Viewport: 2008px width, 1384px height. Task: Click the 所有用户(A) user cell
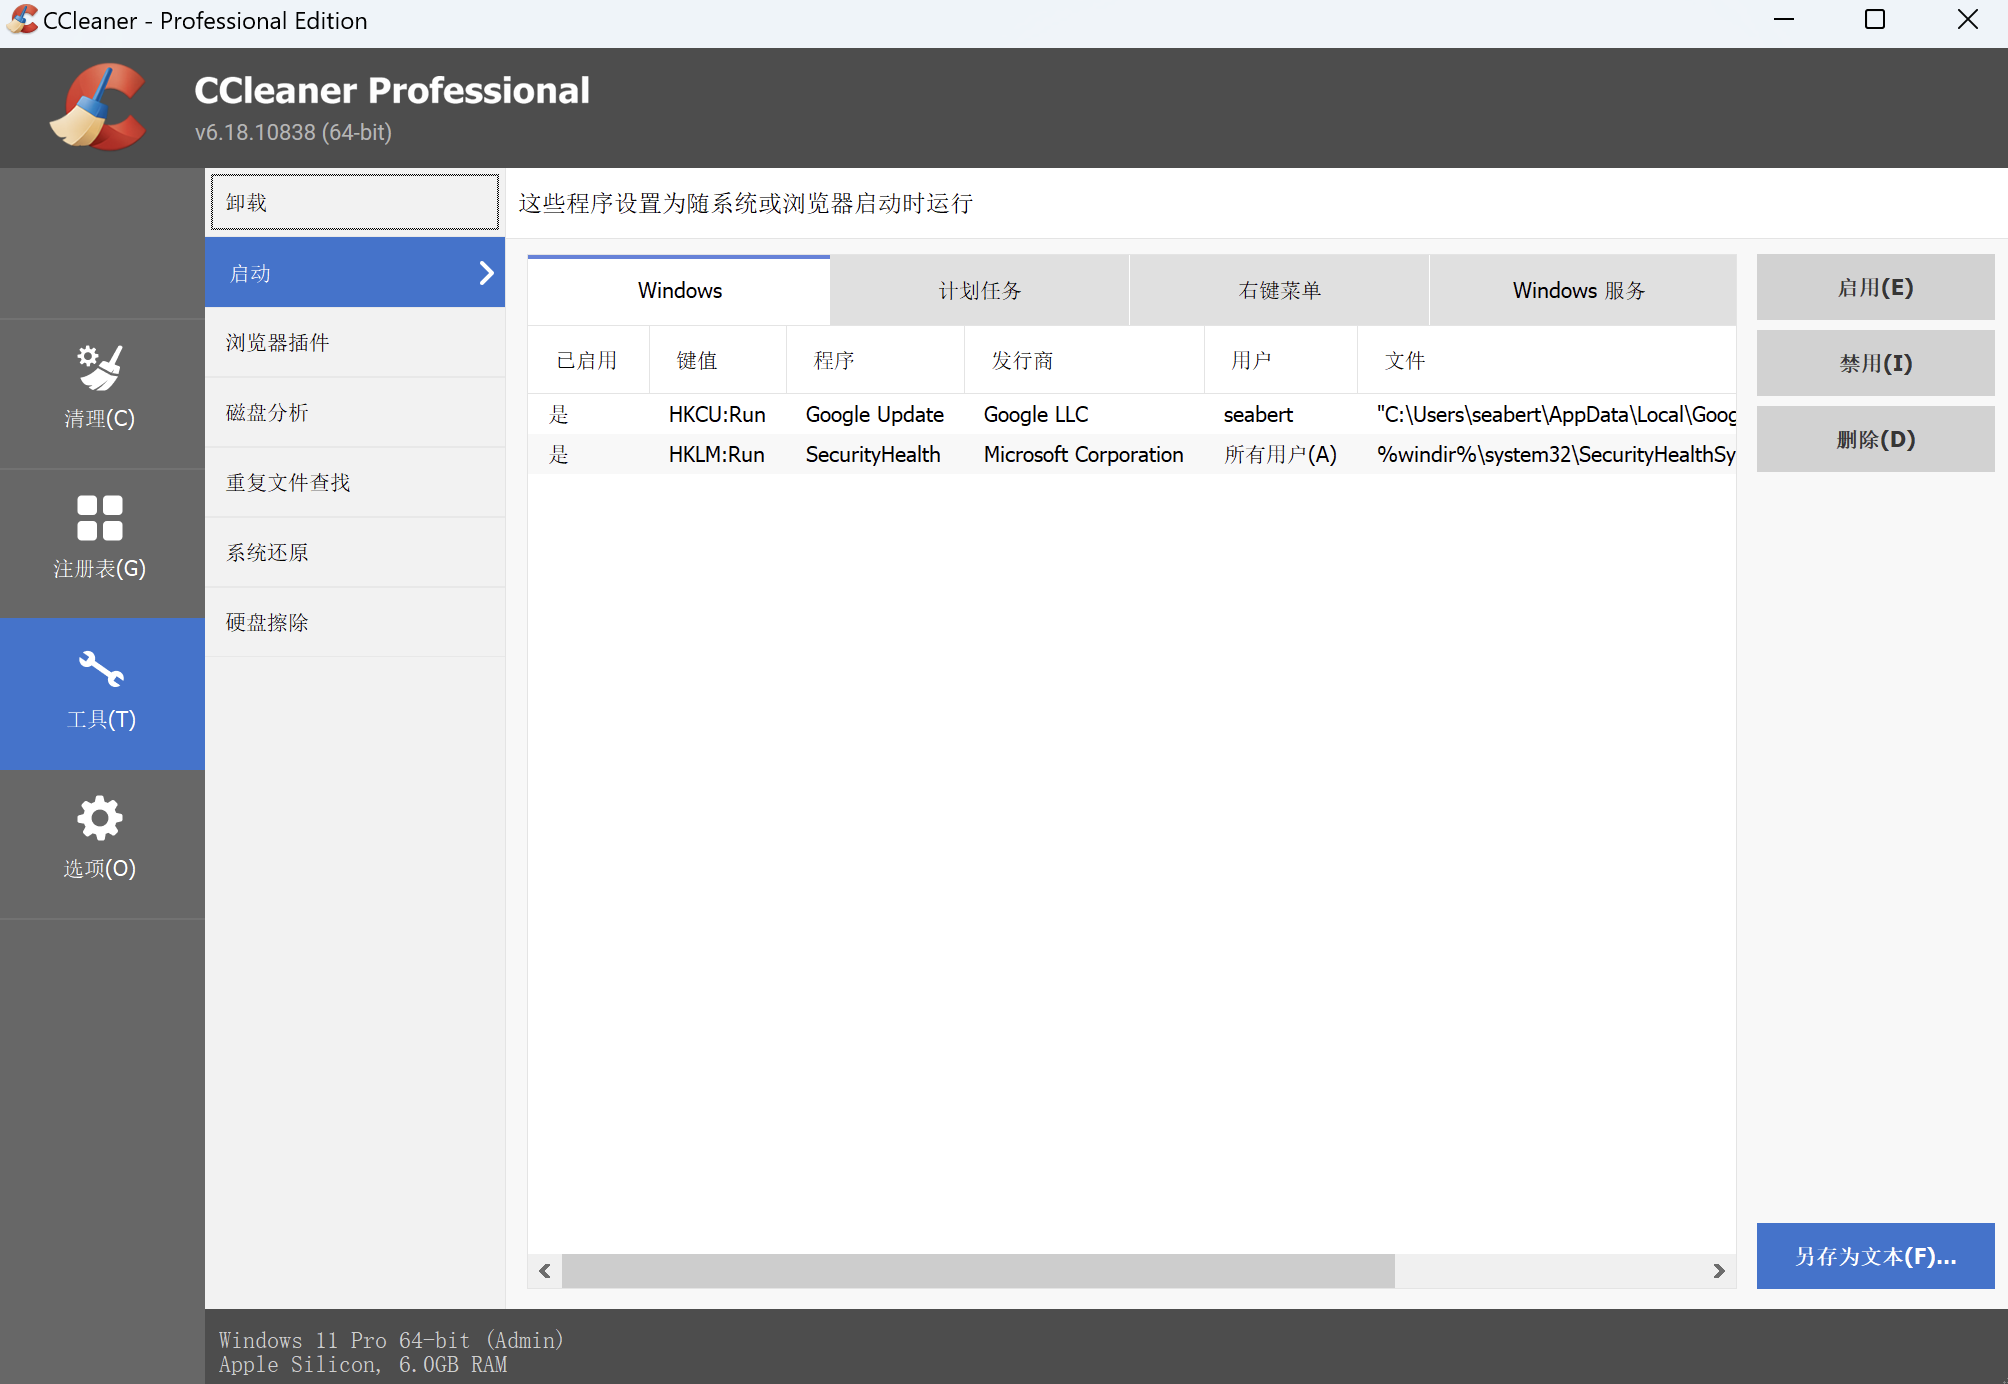[x=1280, y=454]
